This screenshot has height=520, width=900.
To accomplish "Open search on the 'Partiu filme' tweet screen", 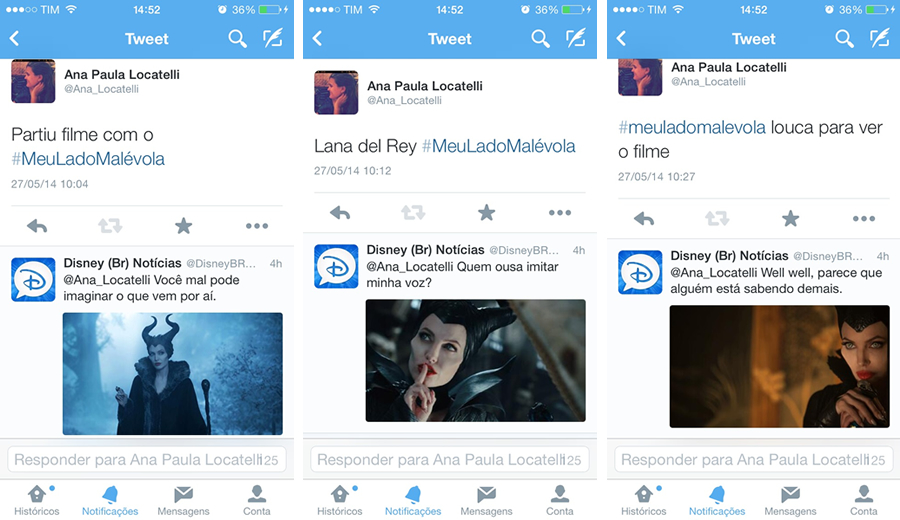I will (x=237, y=38).
